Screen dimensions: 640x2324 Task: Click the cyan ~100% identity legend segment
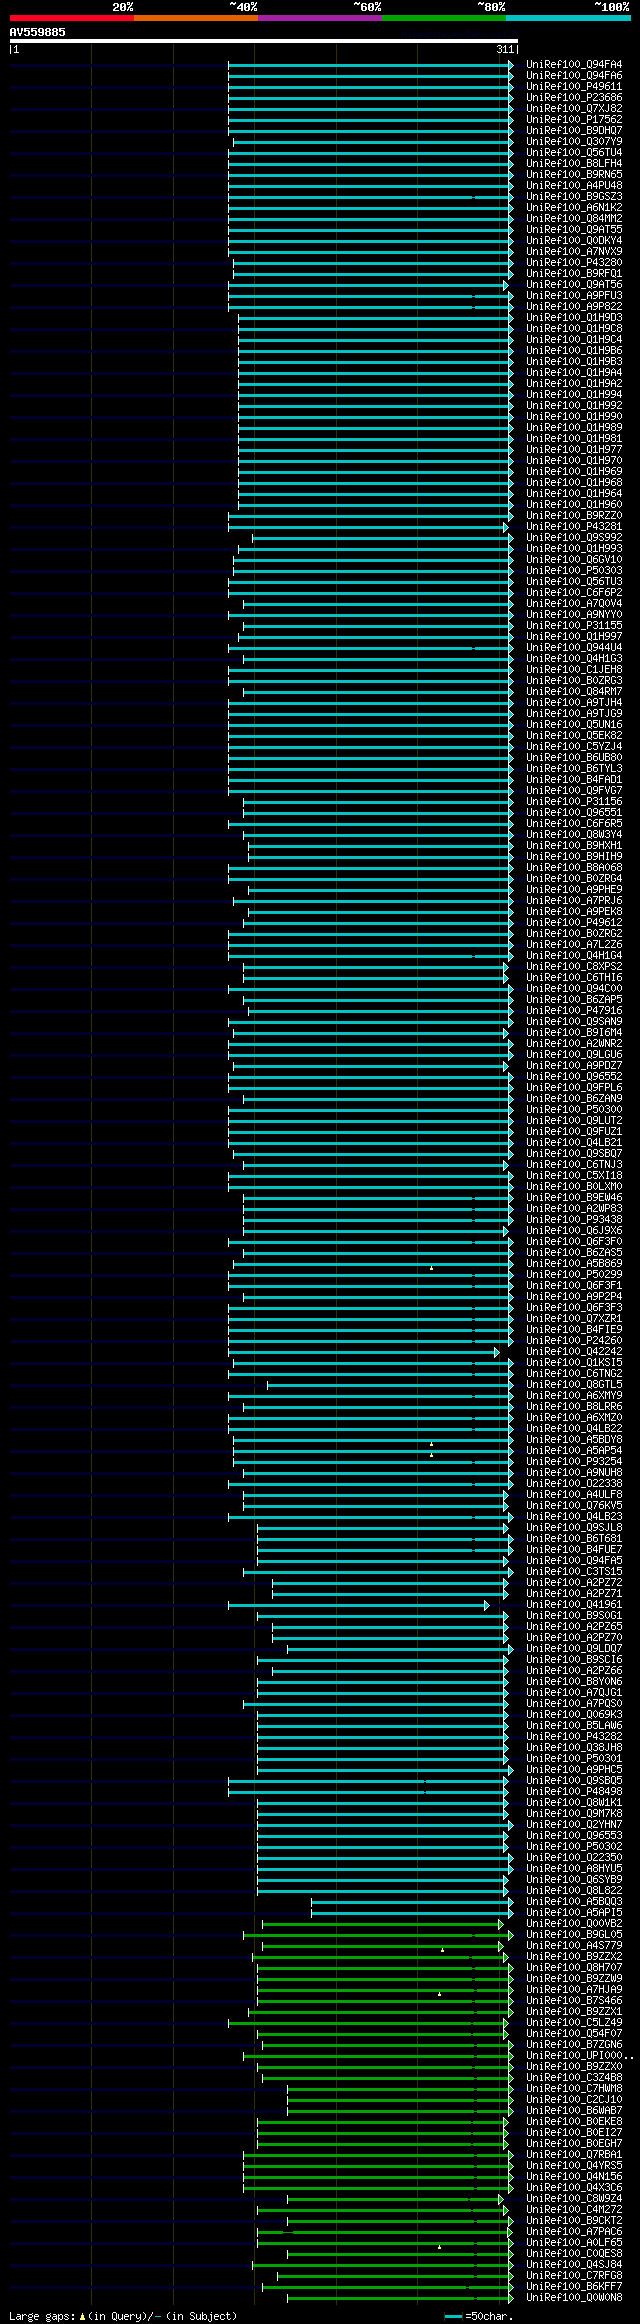click(568, 18)
